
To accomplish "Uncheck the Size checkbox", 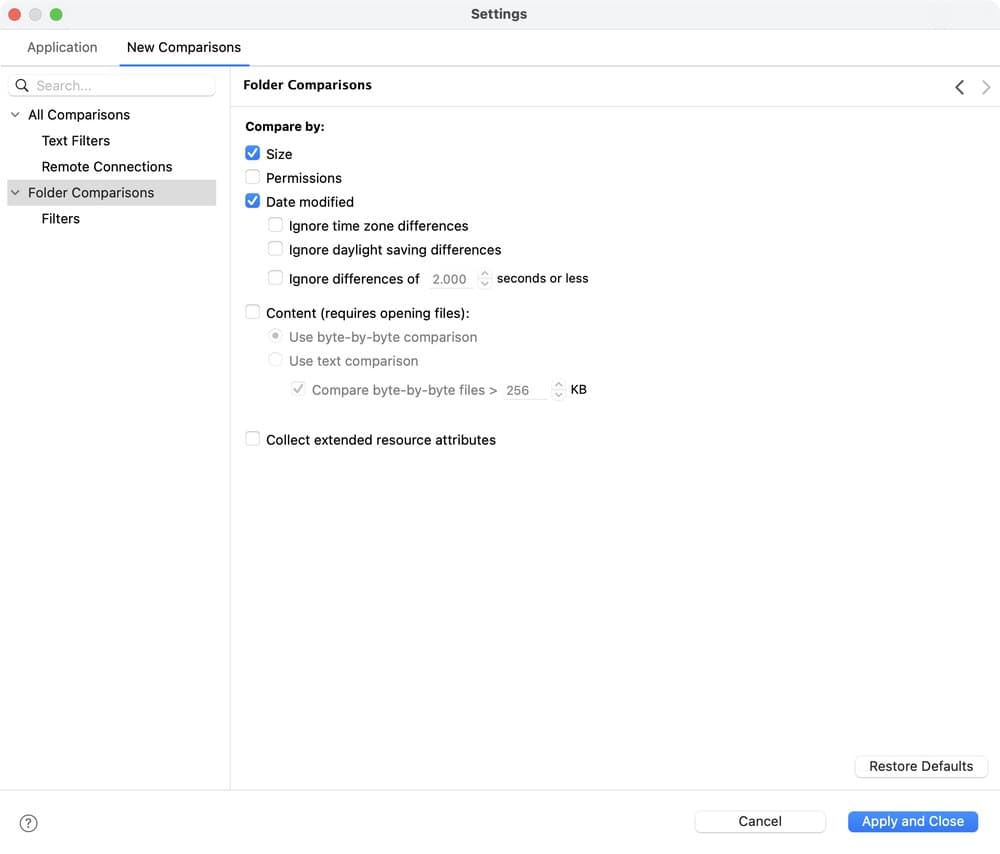I will tap(253, 153).
